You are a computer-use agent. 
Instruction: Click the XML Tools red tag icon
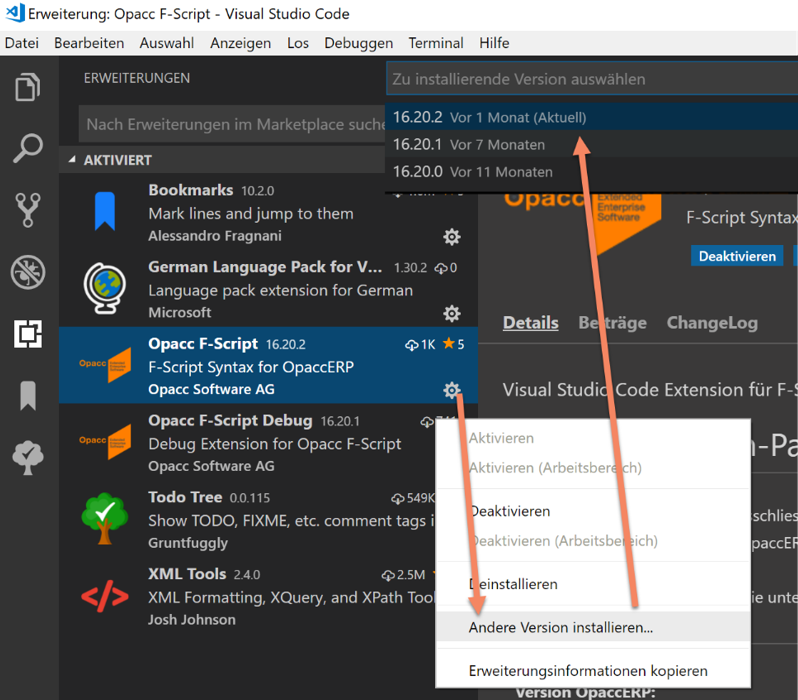[x=105, y=596]
